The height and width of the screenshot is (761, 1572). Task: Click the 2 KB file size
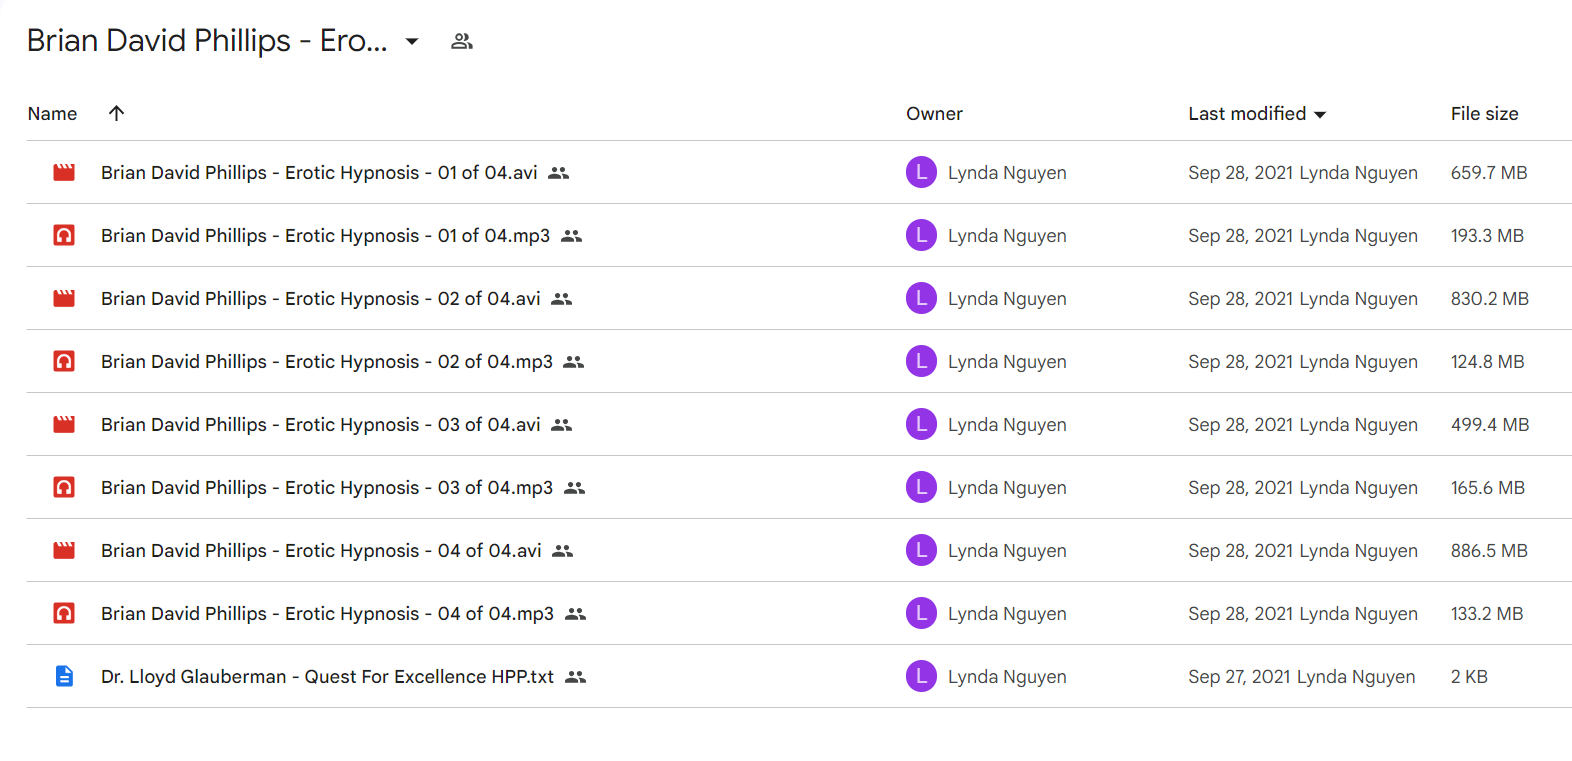[1469, 677]
